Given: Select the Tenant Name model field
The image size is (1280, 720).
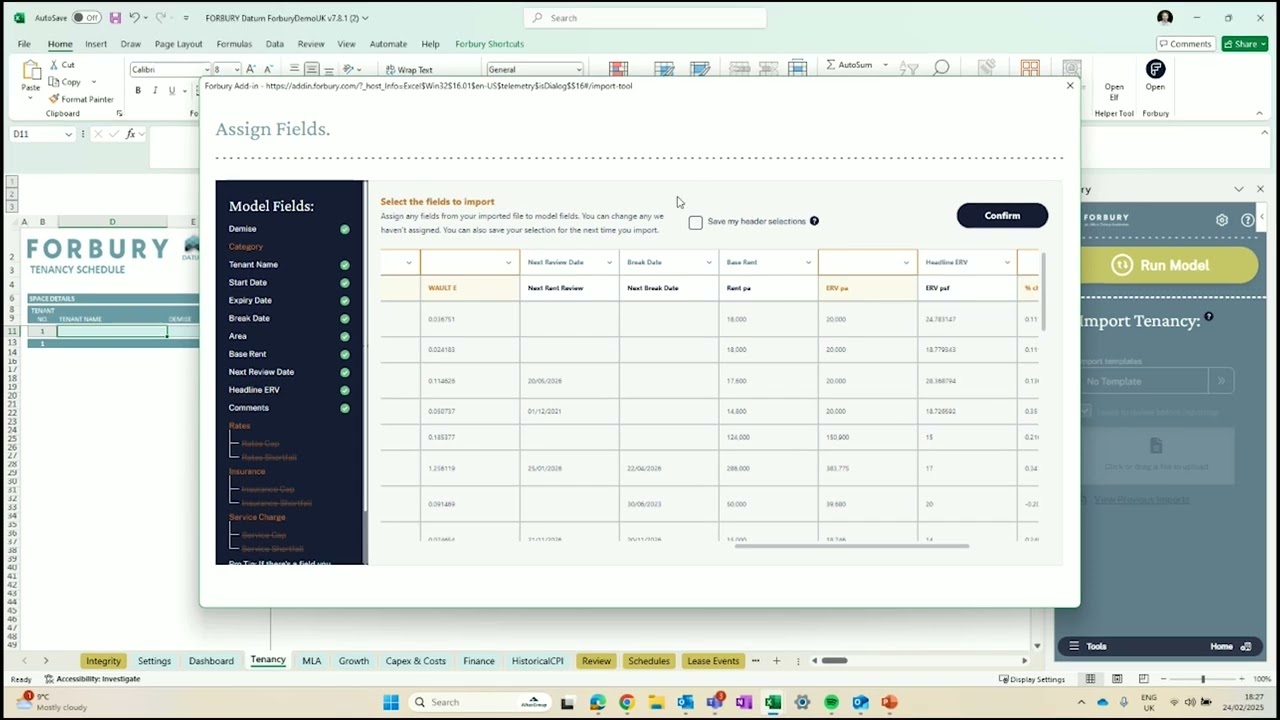Looking at the screenshot, I should coord(253,265).
